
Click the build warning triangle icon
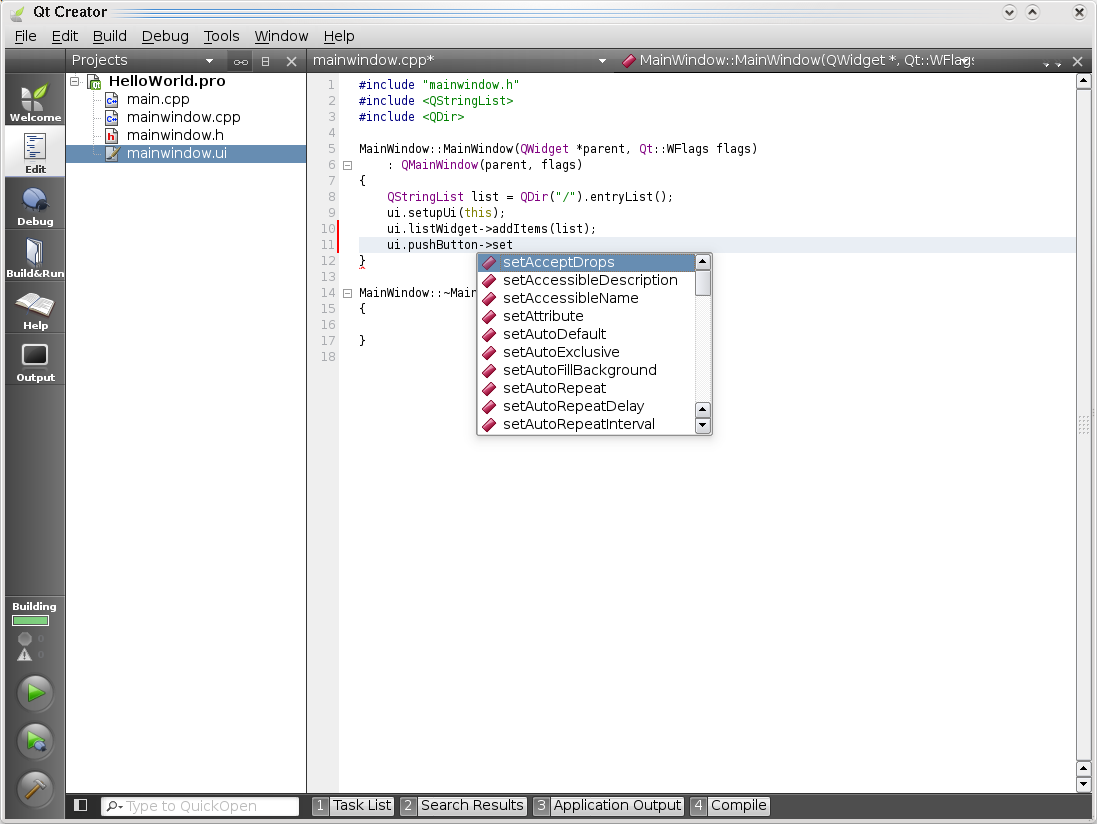[25, 655]
